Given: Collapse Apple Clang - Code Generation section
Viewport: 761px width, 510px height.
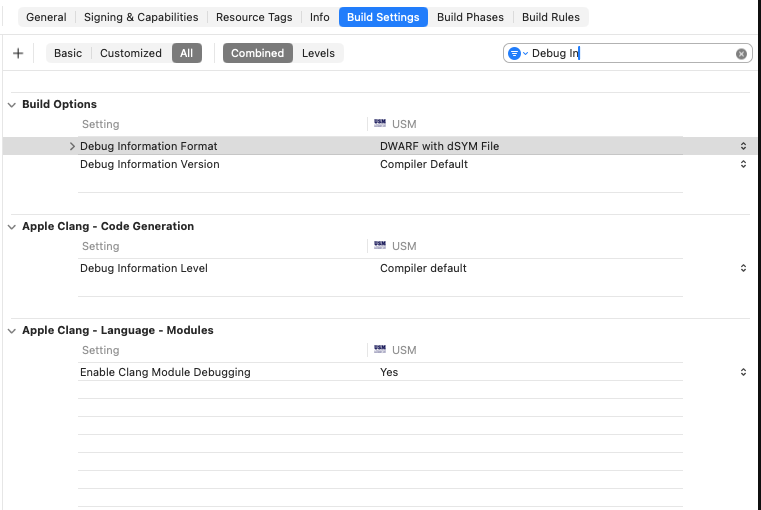Looking at the screenshot, I should click(12, 226).
